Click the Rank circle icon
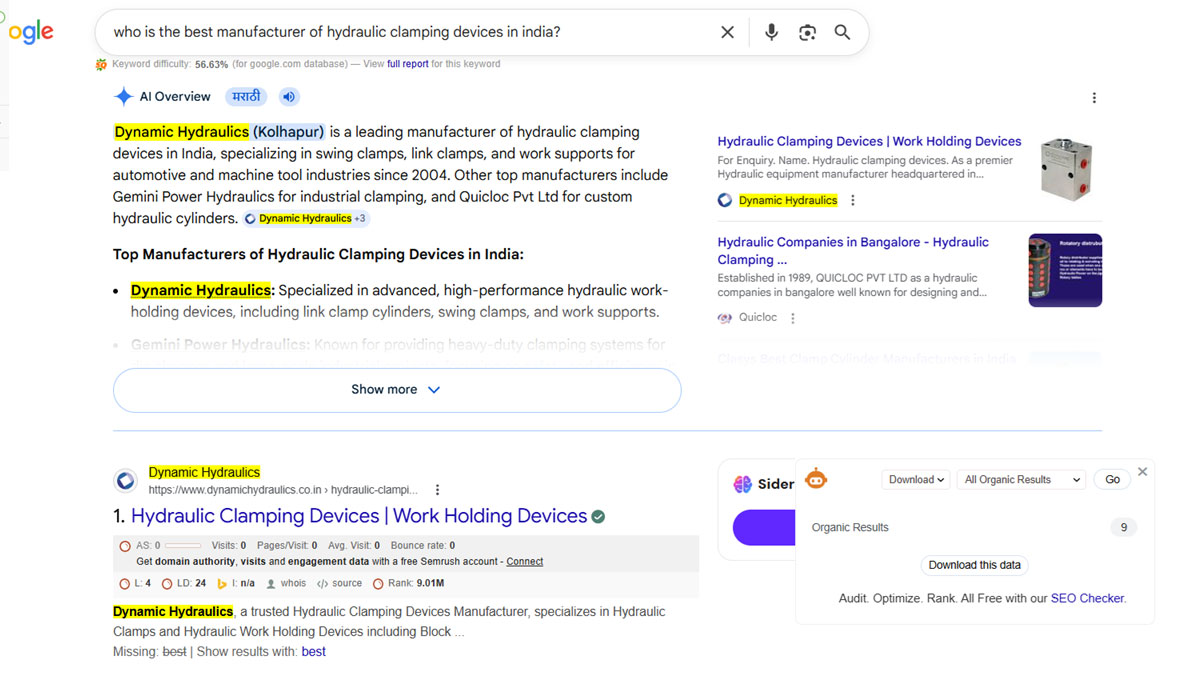 (378, 584)
